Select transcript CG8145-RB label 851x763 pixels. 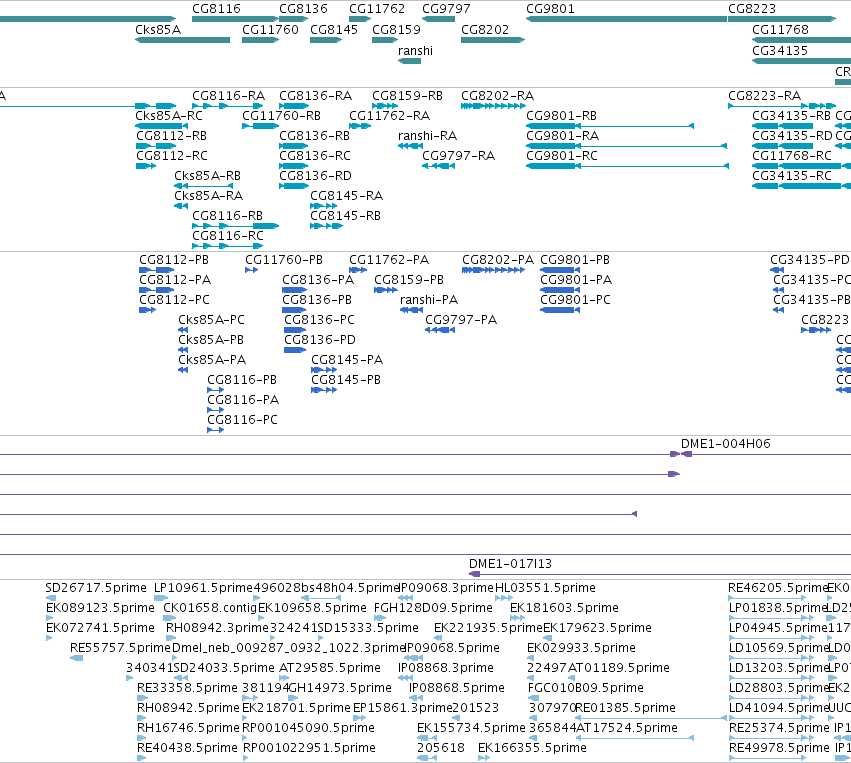point(345,216)
